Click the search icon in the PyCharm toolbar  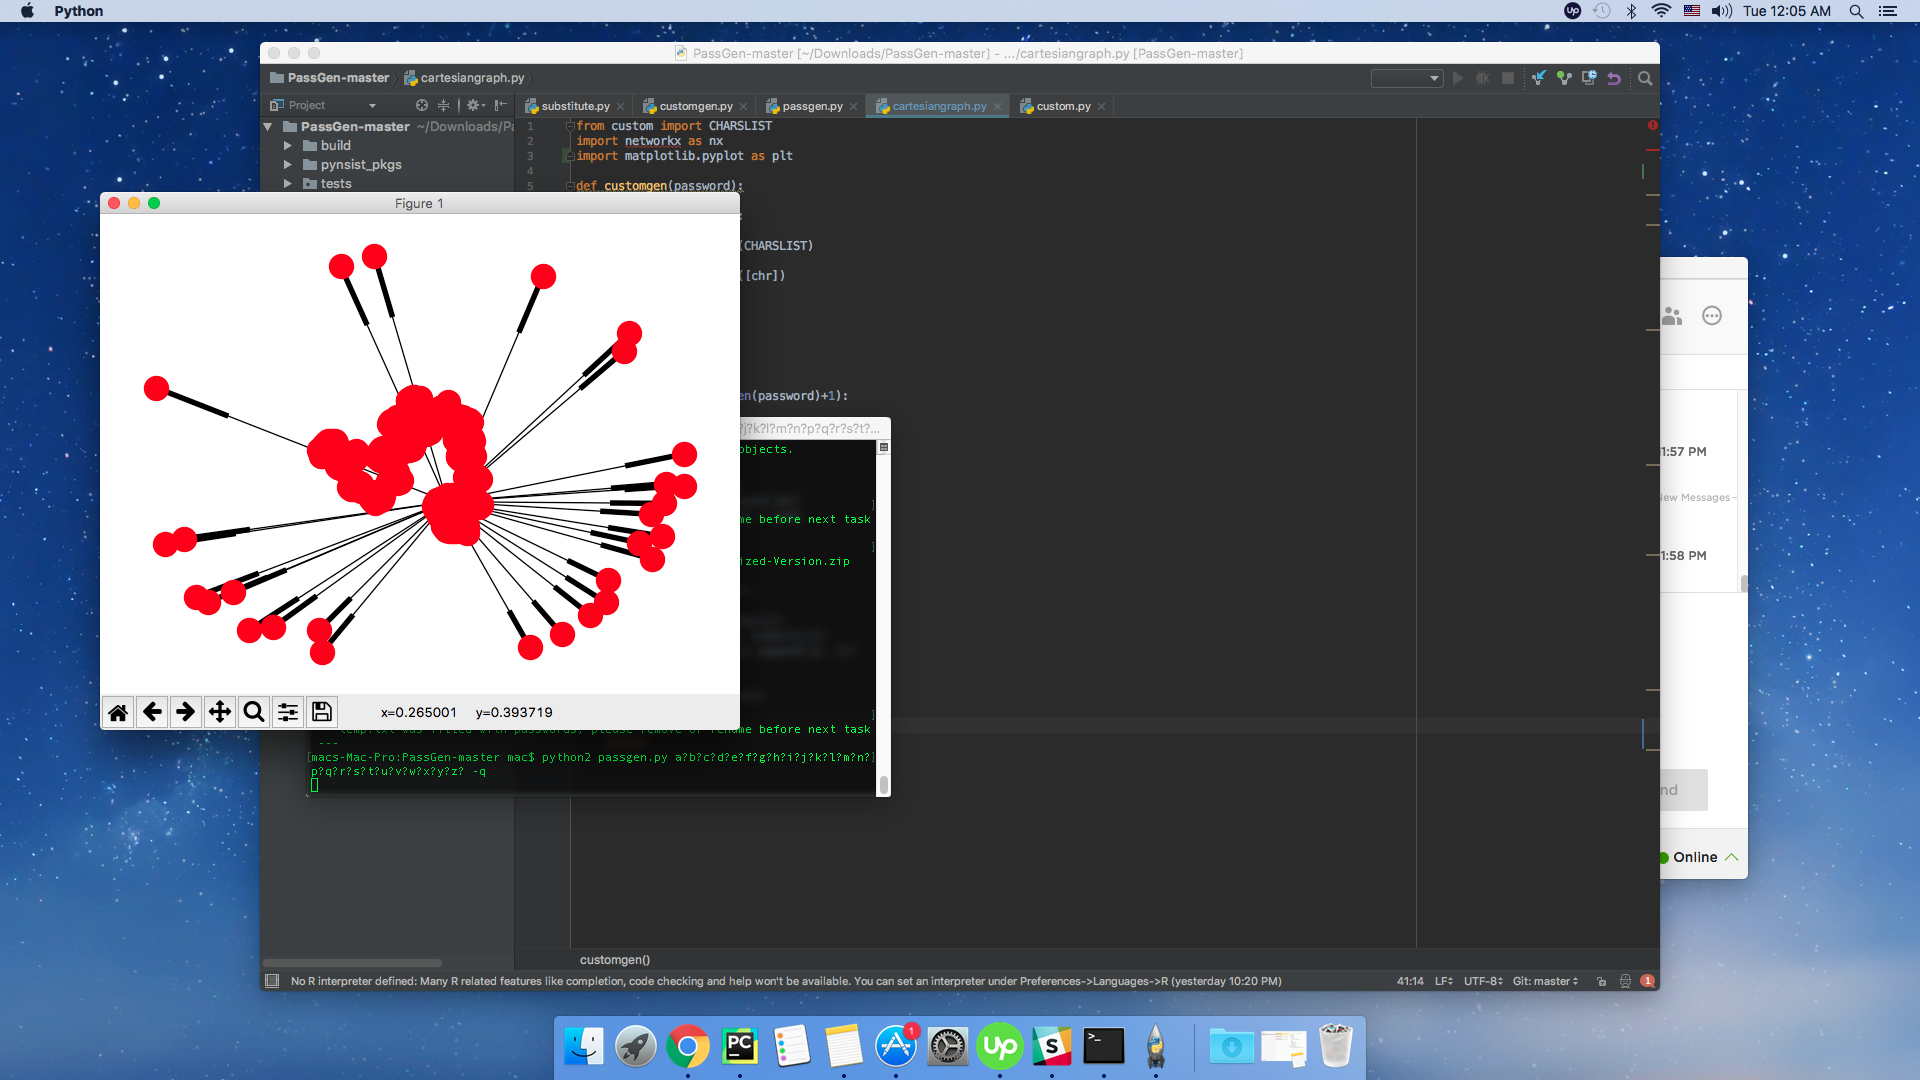click(x=1645, y=78)
